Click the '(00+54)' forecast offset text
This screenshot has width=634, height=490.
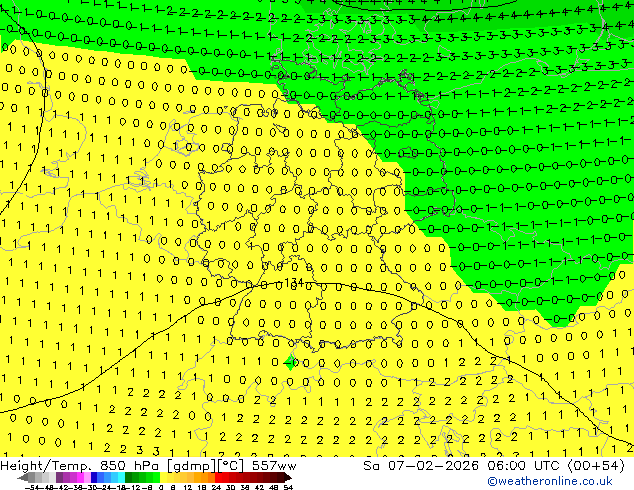point(597,466)
